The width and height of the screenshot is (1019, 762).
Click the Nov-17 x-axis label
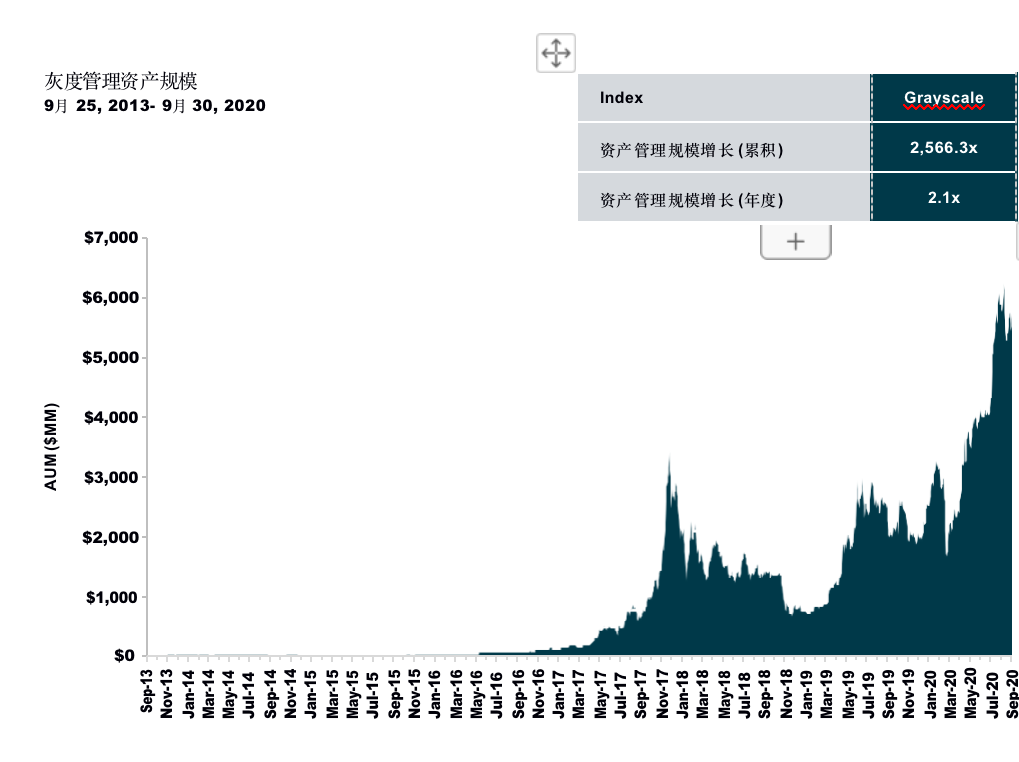tap(662, 692)
